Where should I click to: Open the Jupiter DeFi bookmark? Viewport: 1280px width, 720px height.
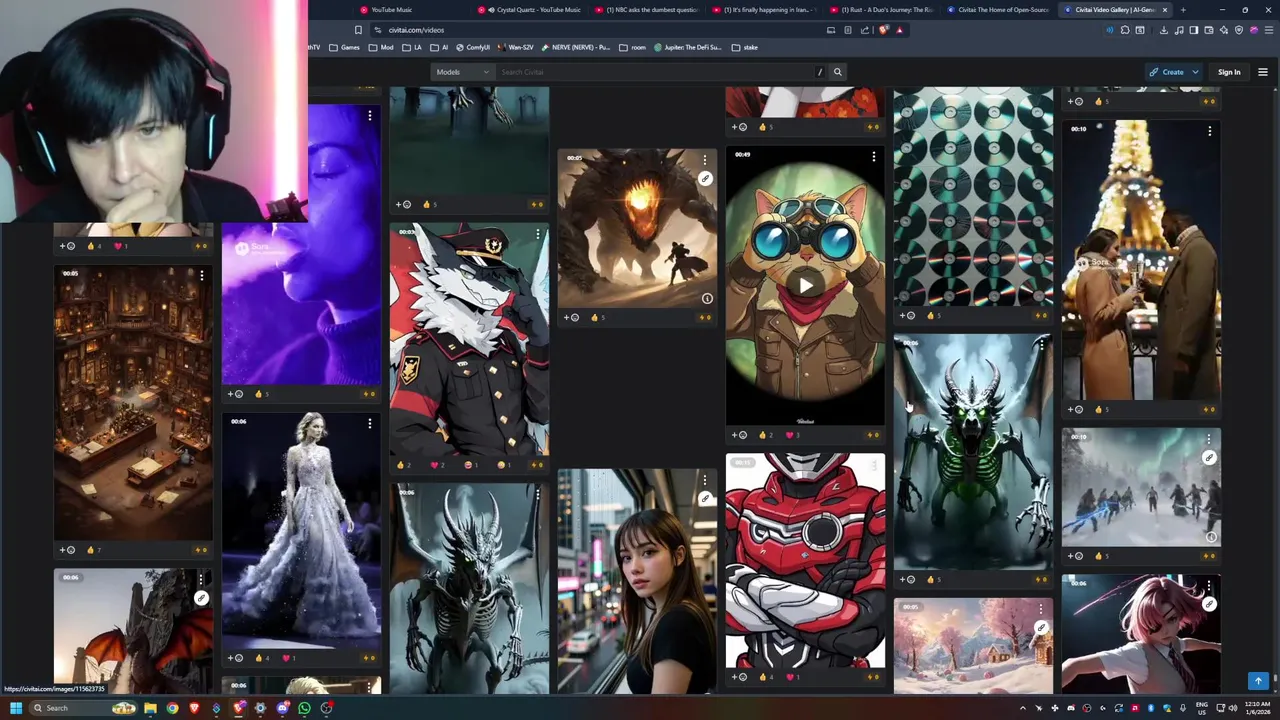[688, 47]
